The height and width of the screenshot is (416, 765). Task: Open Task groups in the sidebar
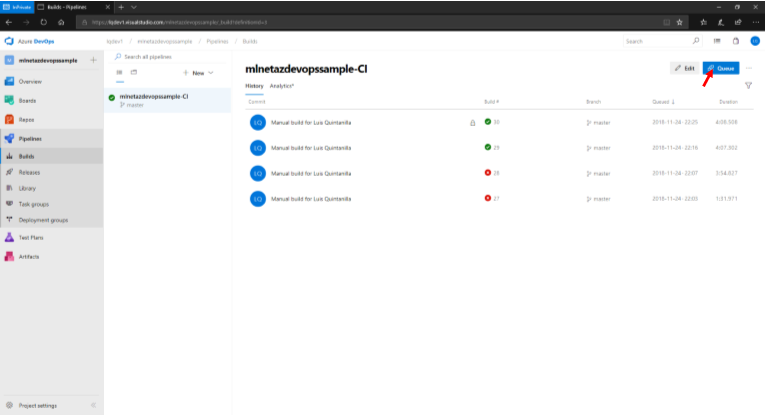click(32, 203)
